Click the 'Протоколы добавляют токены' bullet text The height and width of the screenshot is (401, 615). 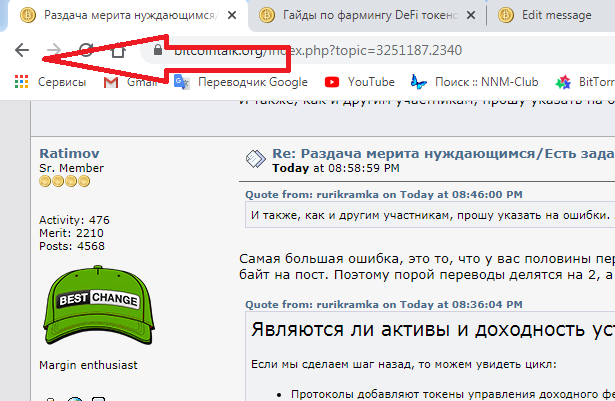pos(453,394)
